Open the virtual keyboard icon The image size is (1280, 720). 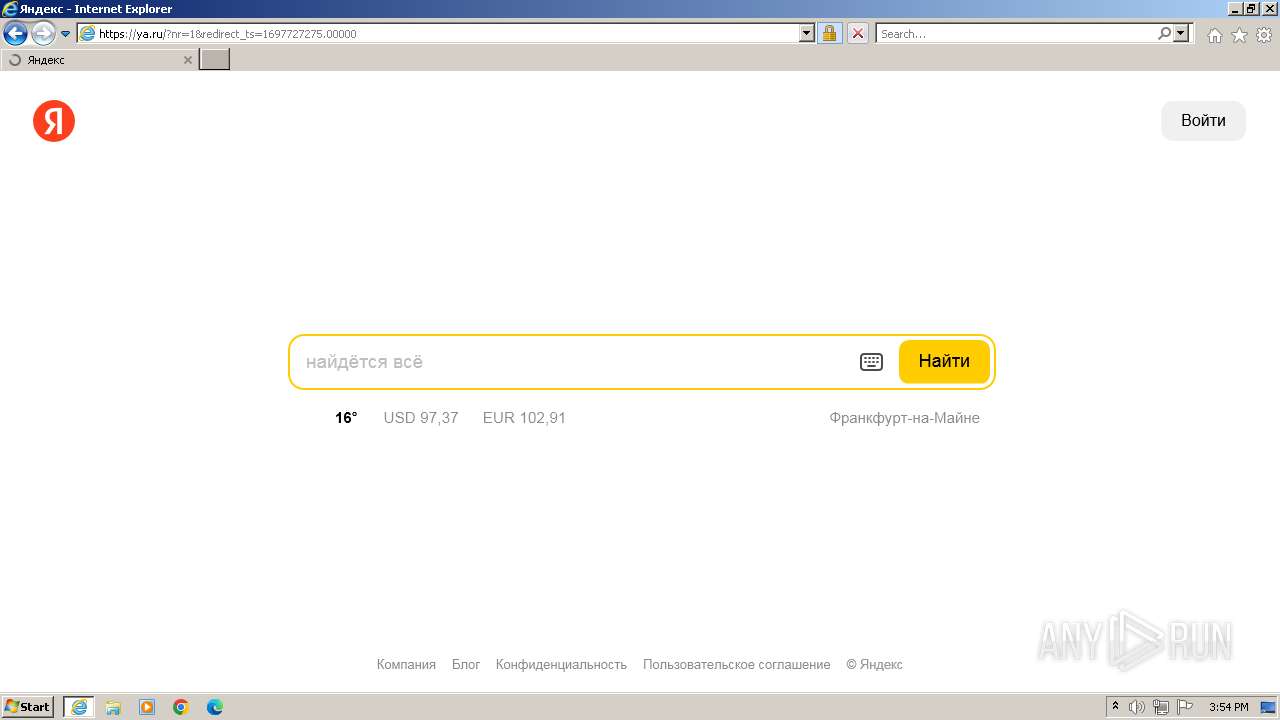coord(871,362)
